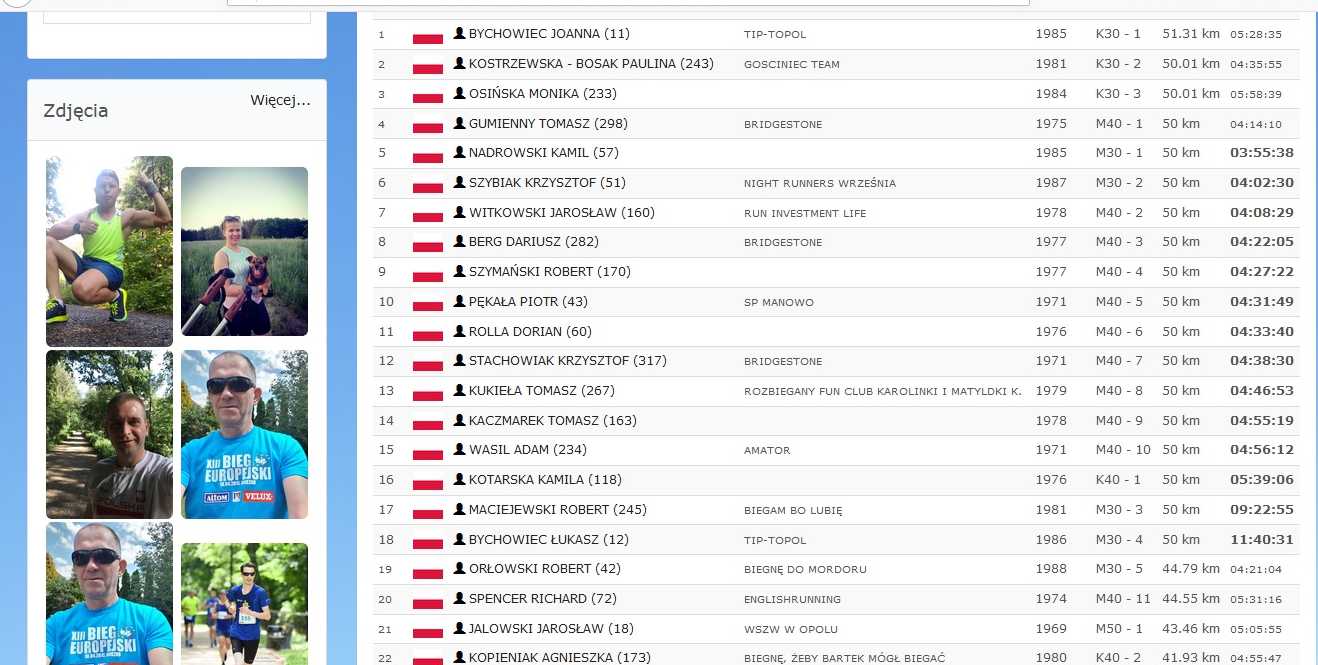Viewport: 1318px width, 665px height.
Task: Select club name NIGHT RUNNERS WRZEŚNIA
Action: click(x=820, y=184)
